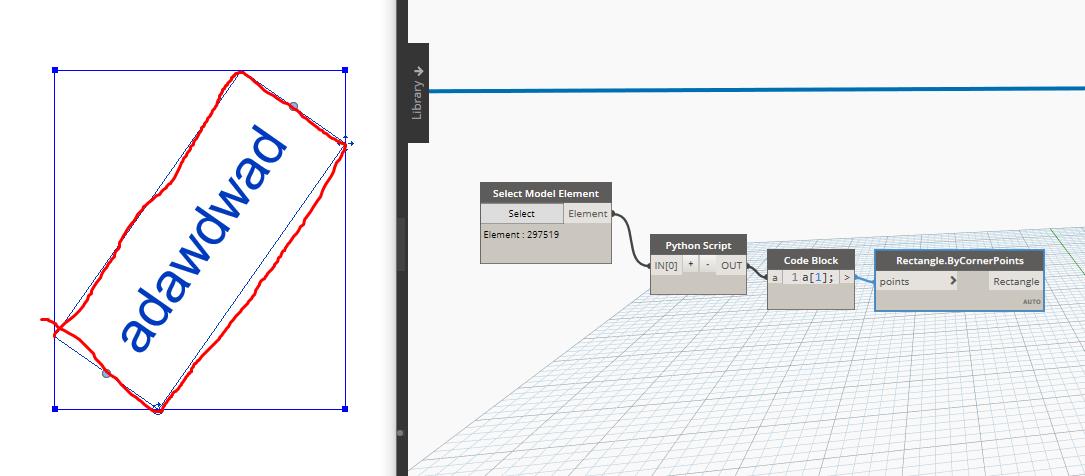The image size is (1085, 476).
Task: Click the plus button to add Python Script input
Action: (690, 265)
